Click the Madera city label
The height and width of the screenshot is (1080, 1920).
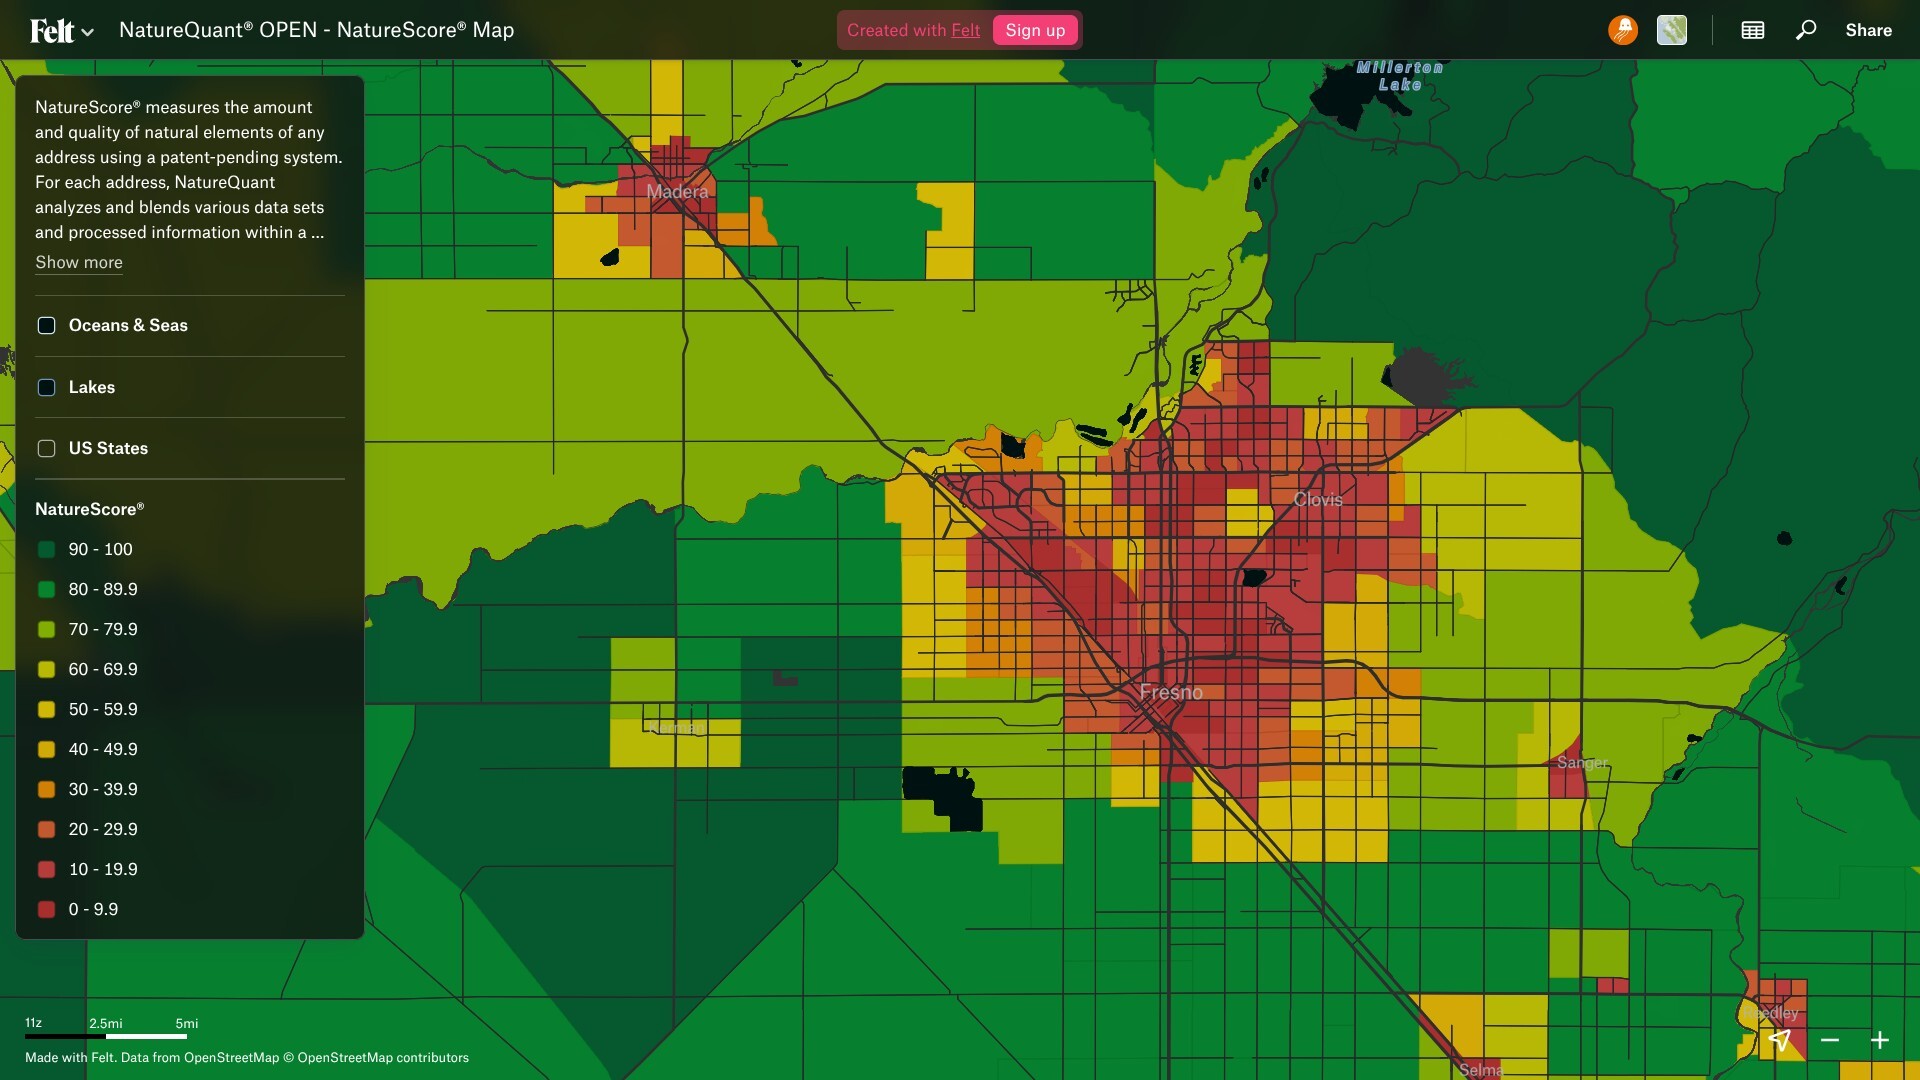click(677, 191)
